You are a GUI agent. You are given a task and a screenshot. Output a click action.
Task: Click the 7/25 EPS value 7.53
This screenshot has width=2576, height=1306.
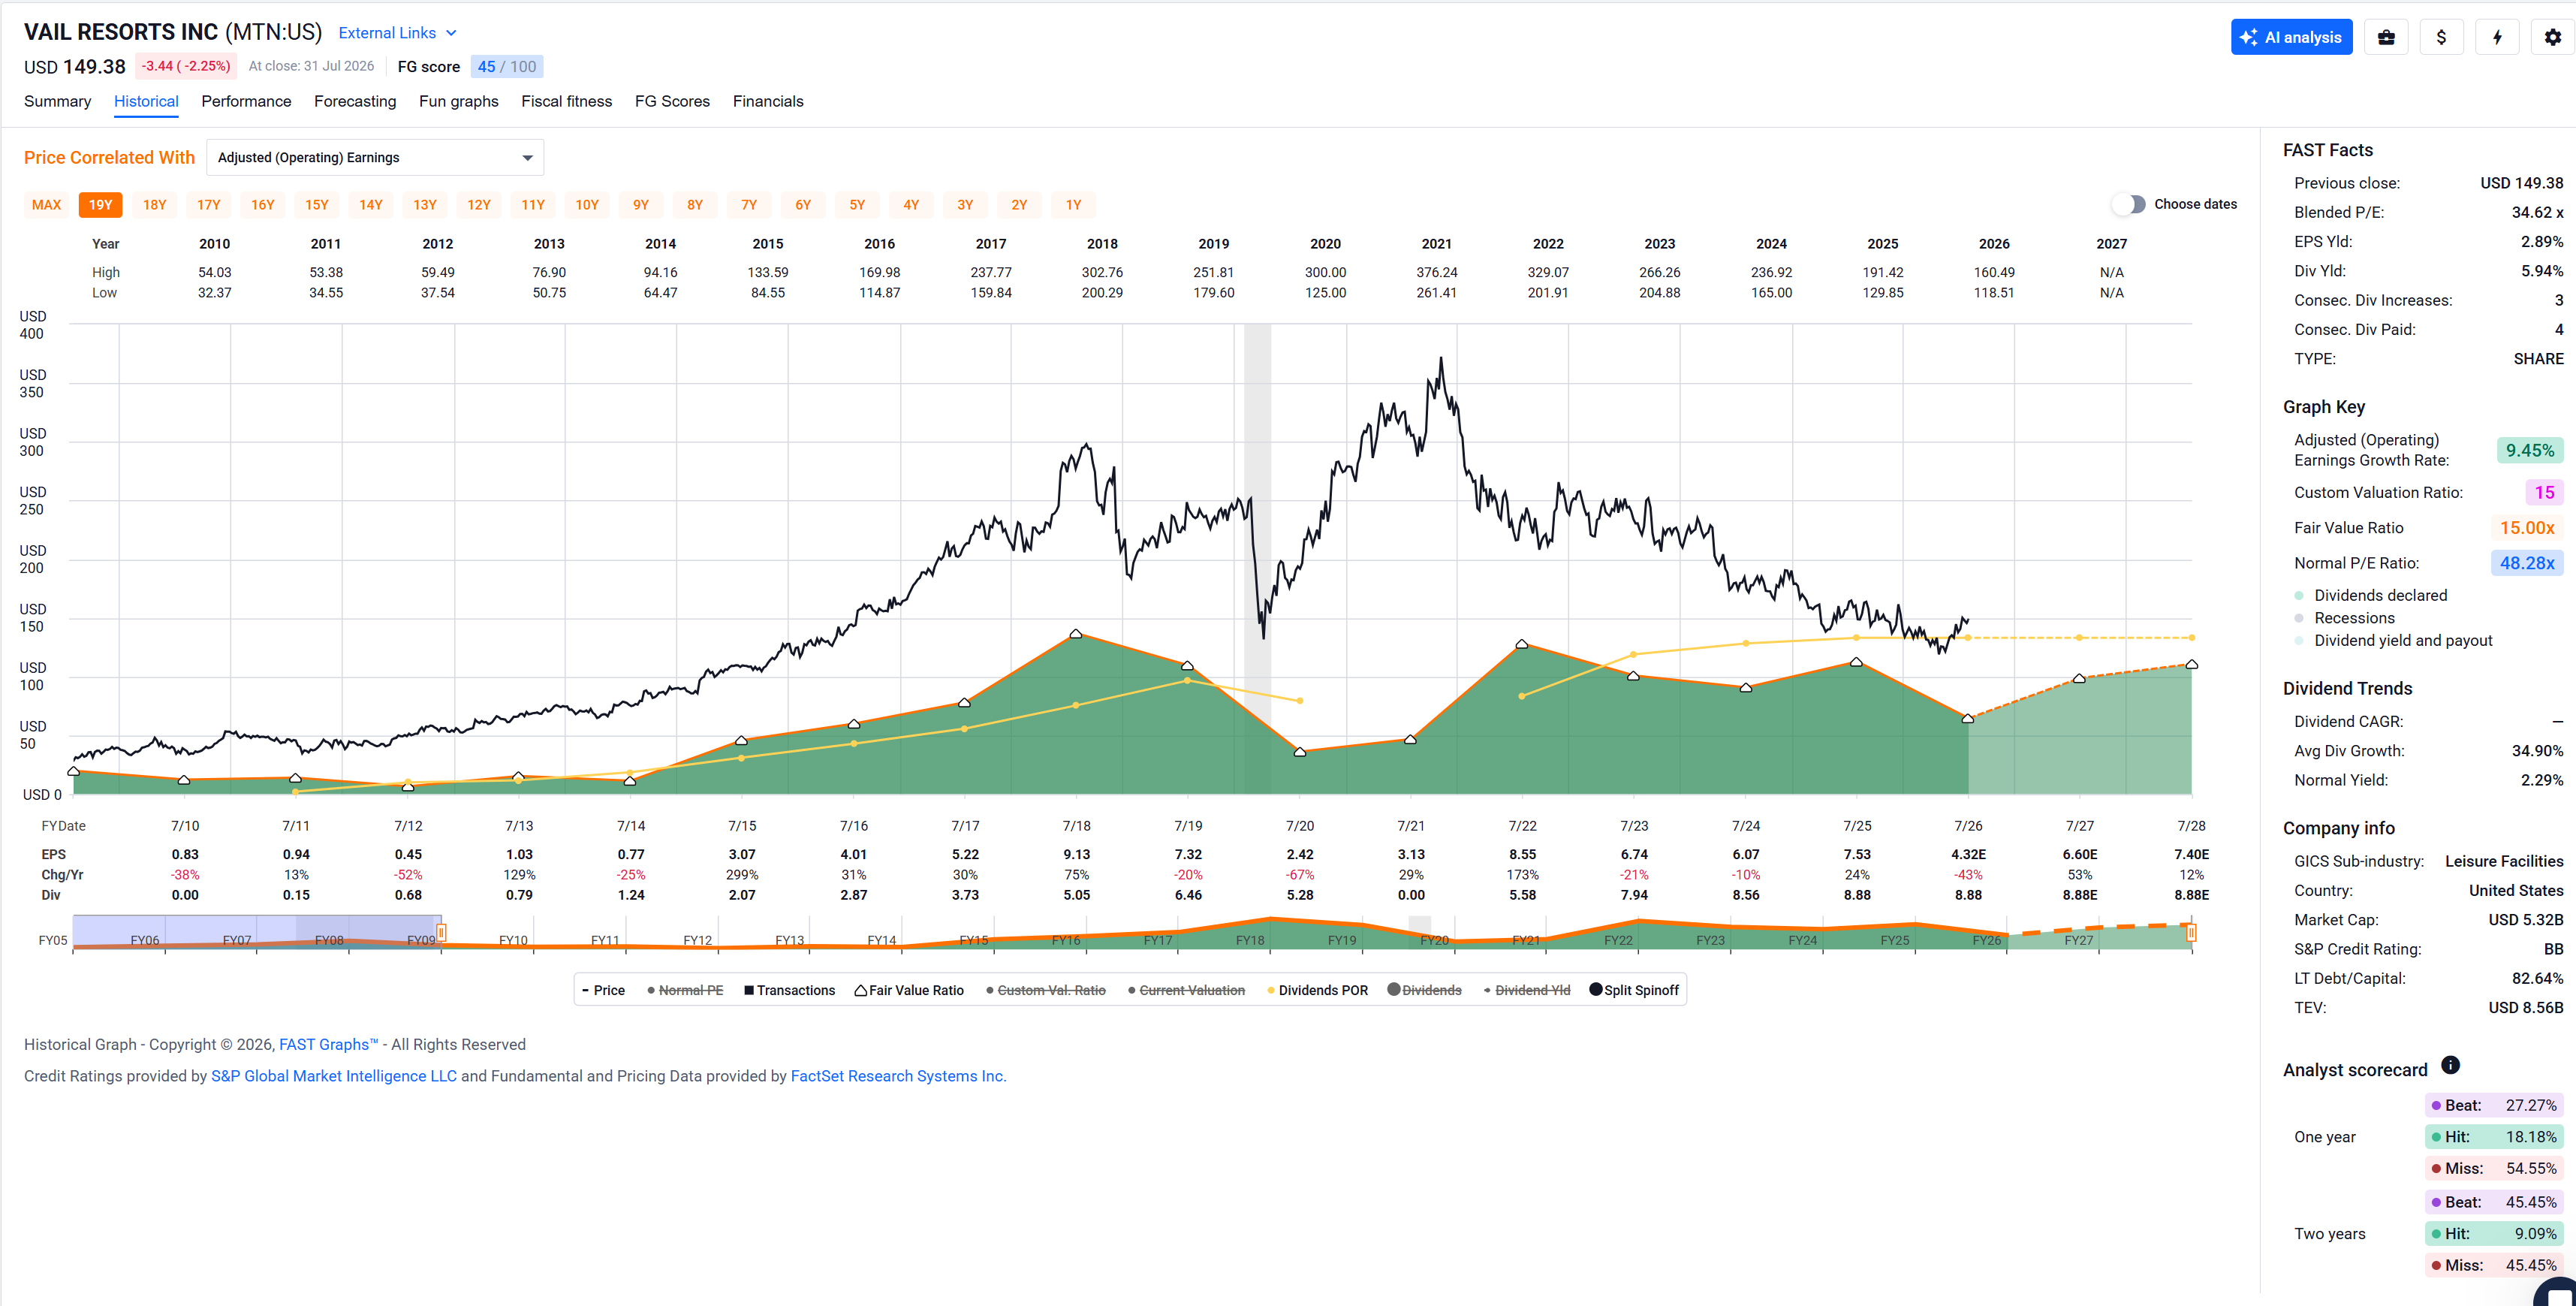pyautogui.click(x=1857, y=854)
